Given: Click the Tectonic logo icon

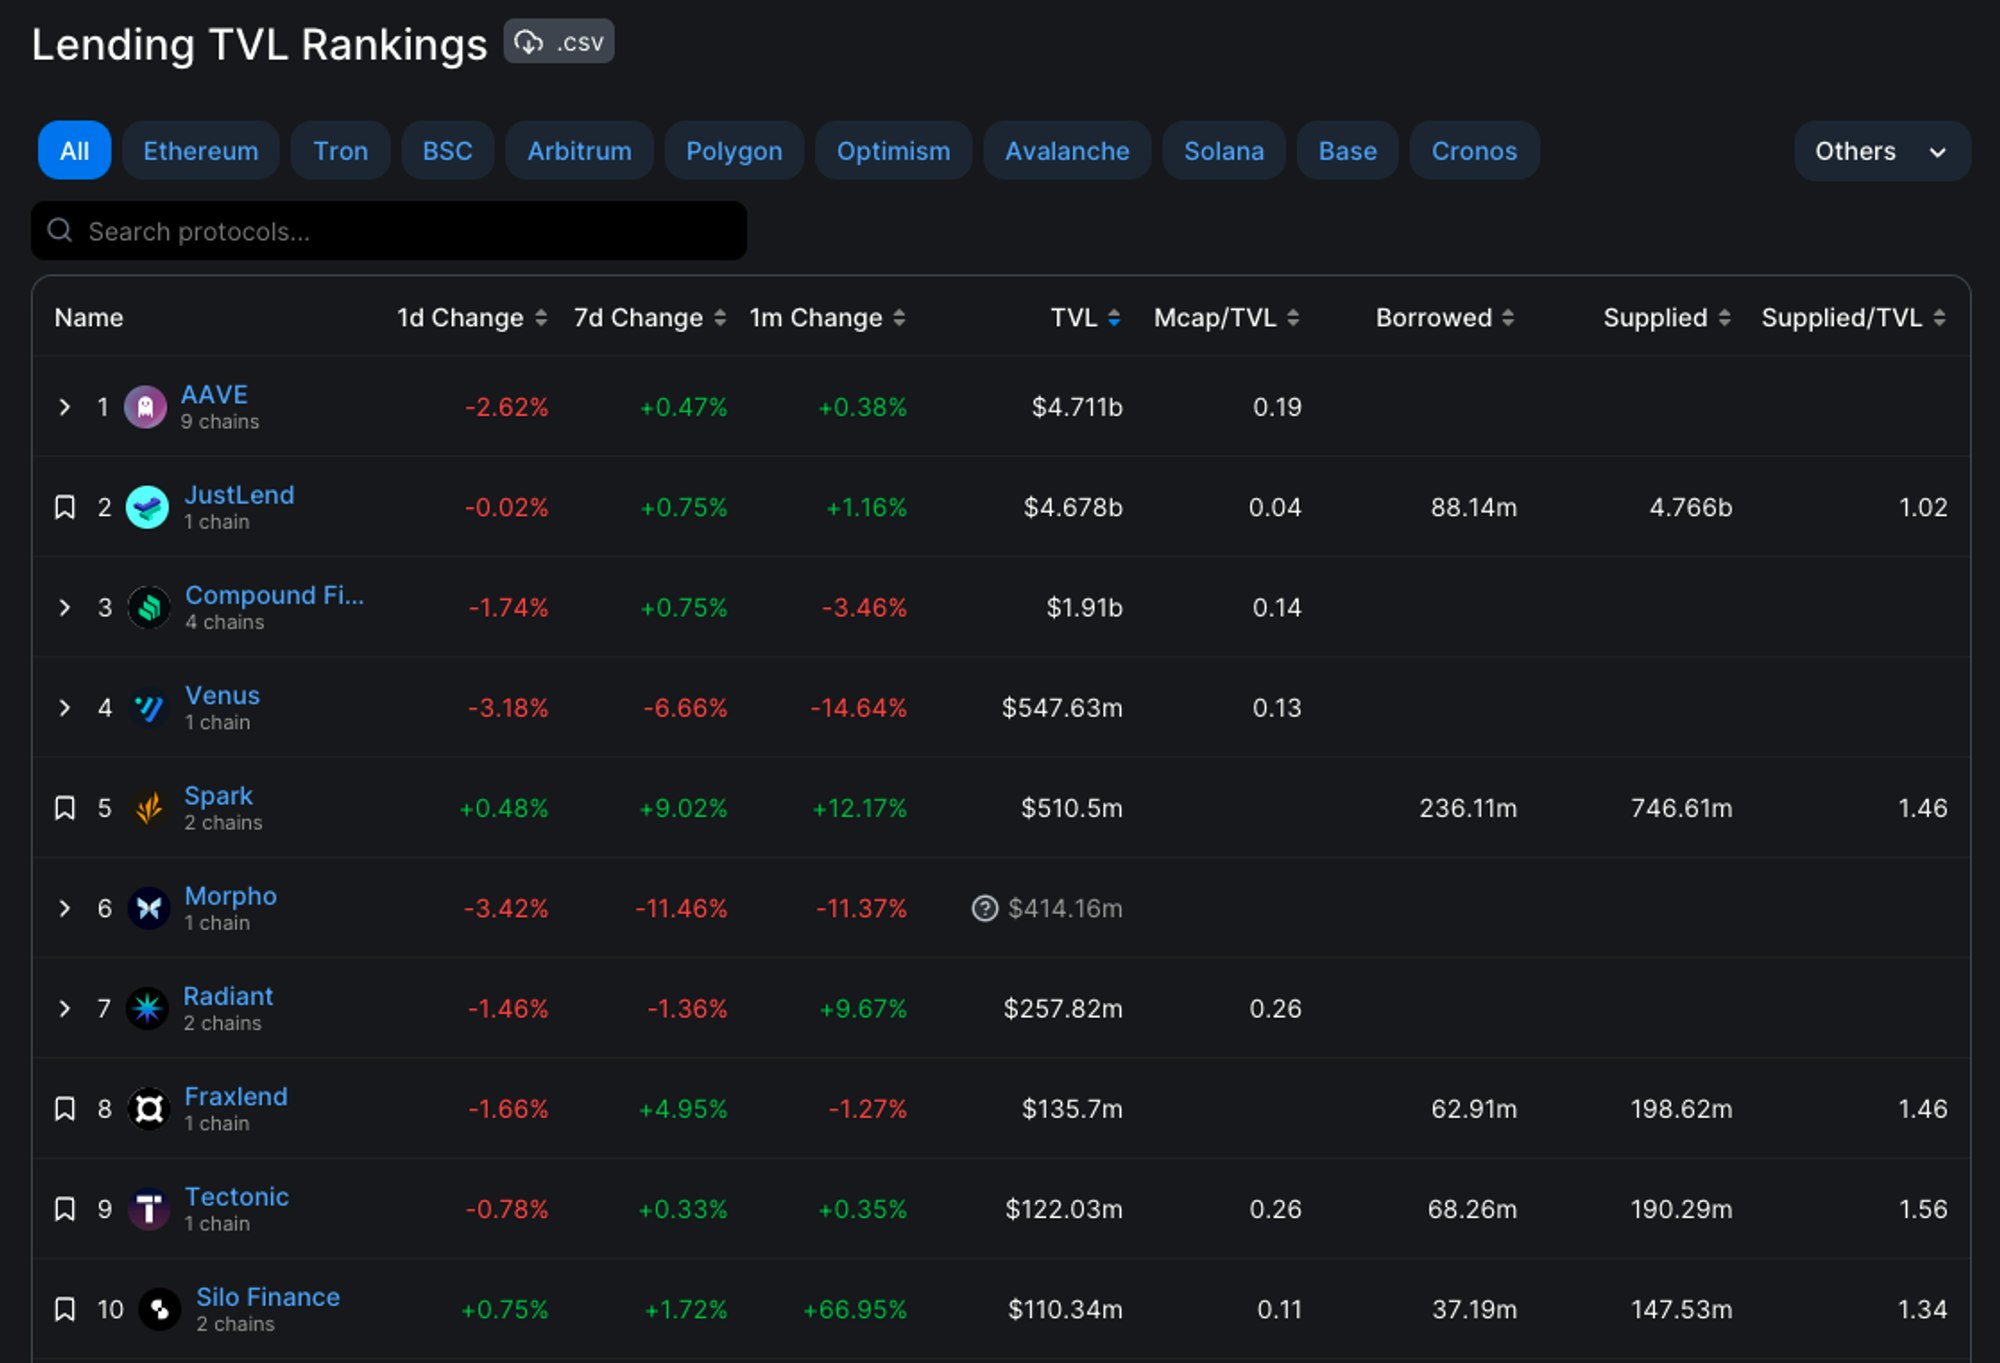Looking at the screenshot, I should [149, 1209].
